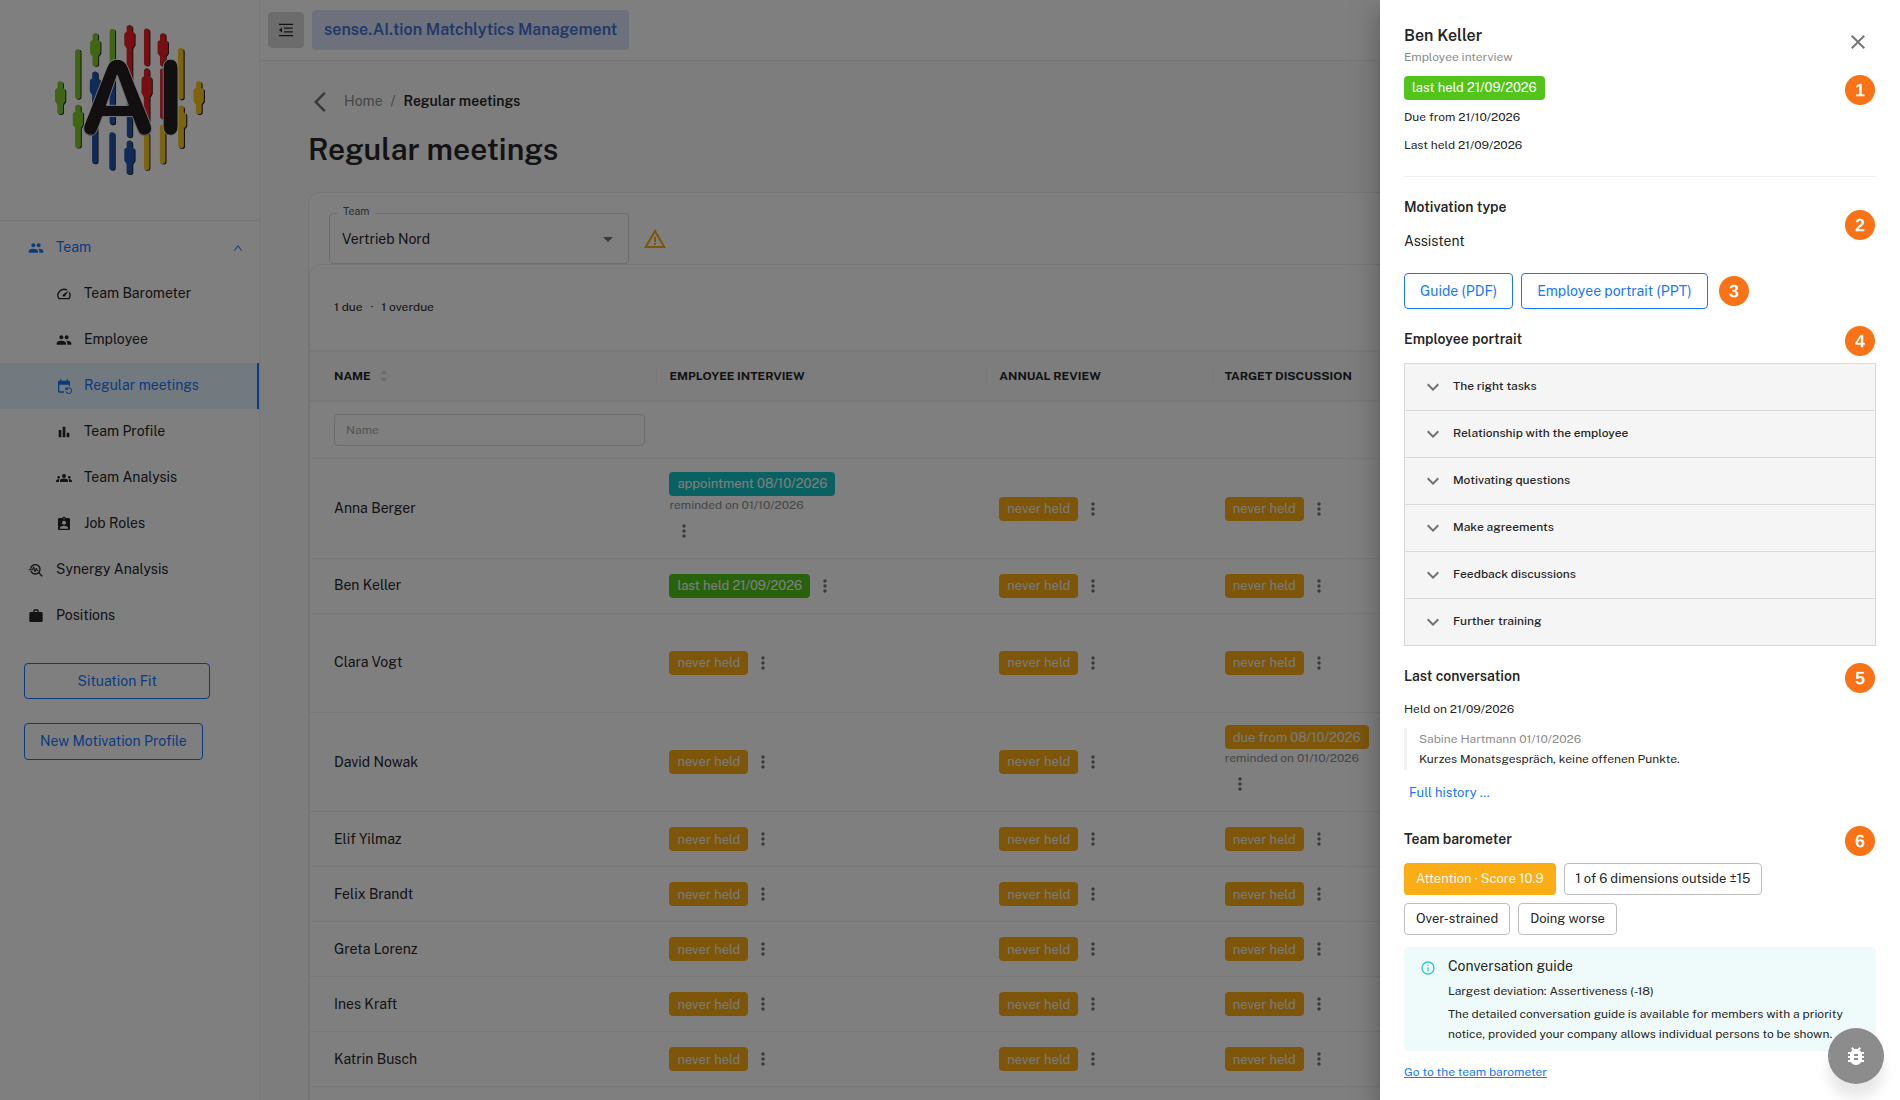Download the Guide (PDF)
This screenshot has width=1900, height=1100.
pyautogui.click(x=1458, y=291)
